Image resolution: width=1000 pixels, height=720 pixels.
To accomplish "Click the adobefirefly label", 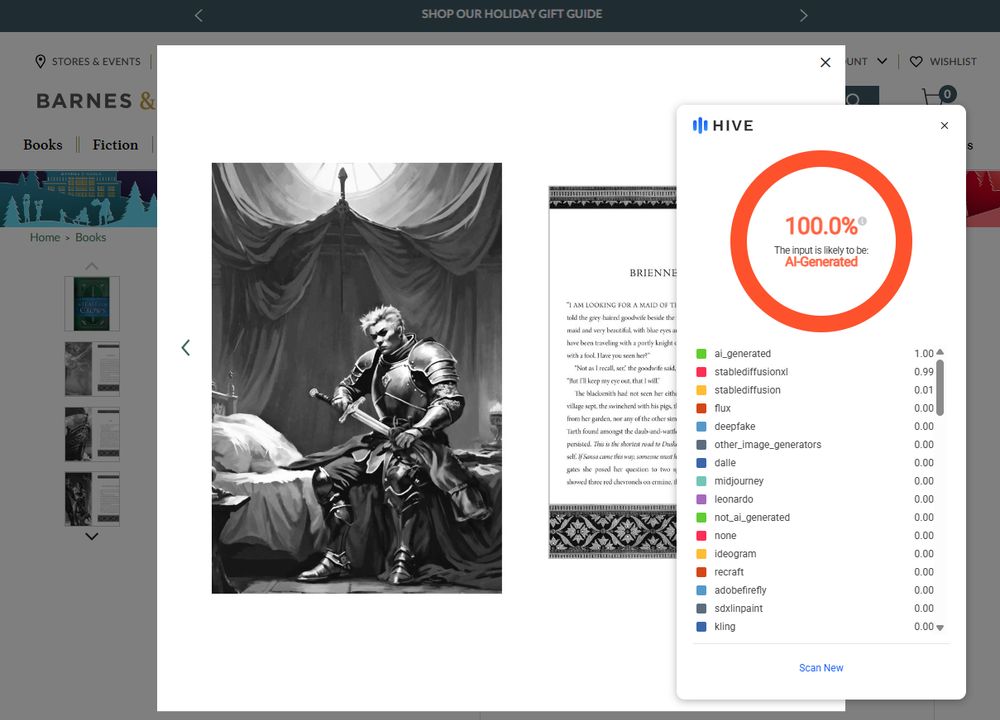I will tap(740, 591).
